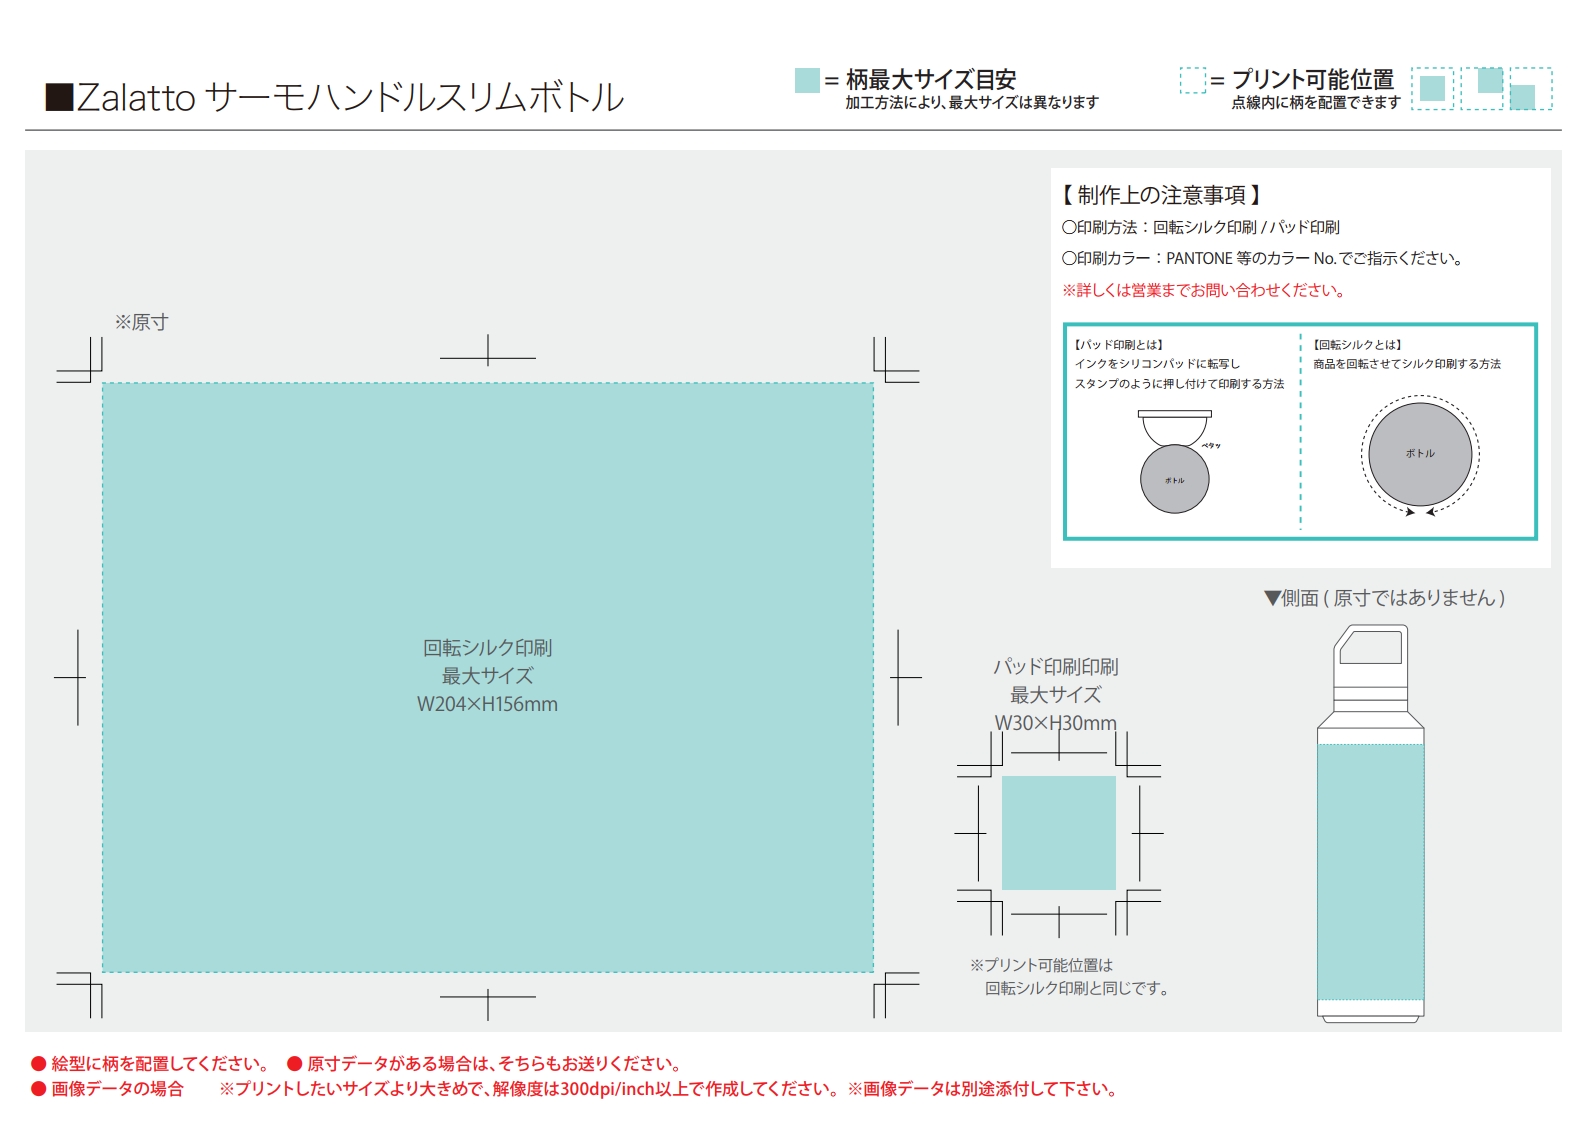Click the red '絵型に柄を配置してください。' instruction
Screen dimensions: 1587x1122
pos(160,1063)
